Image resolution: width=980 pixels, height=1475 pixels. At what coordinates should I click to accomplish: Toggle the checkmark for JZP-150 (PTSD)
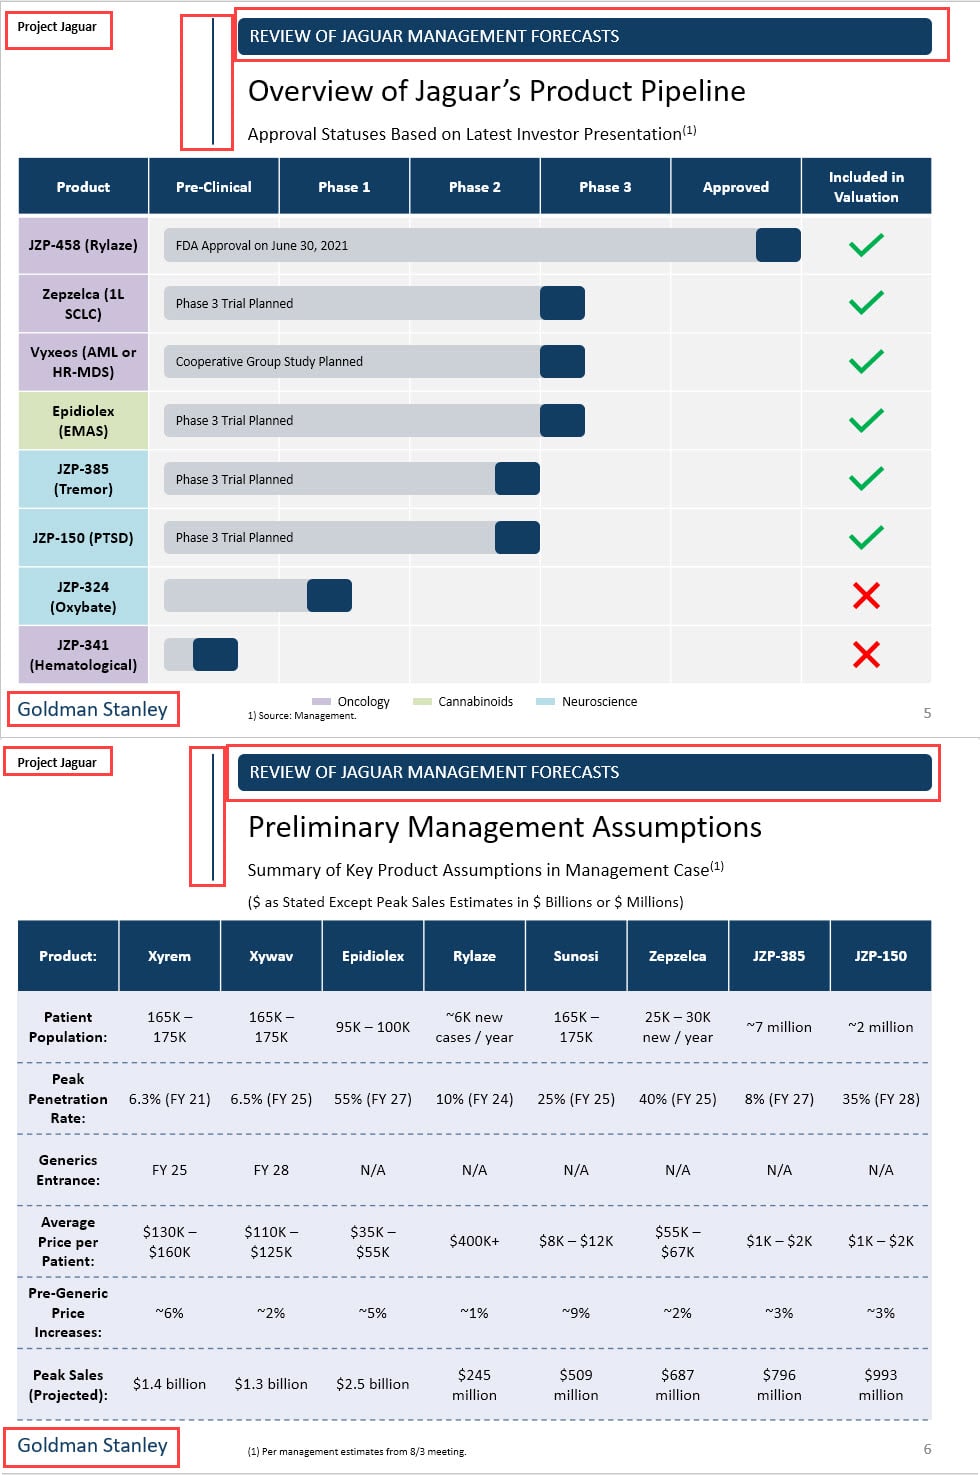pyautogui.click(x=864, y=537)
